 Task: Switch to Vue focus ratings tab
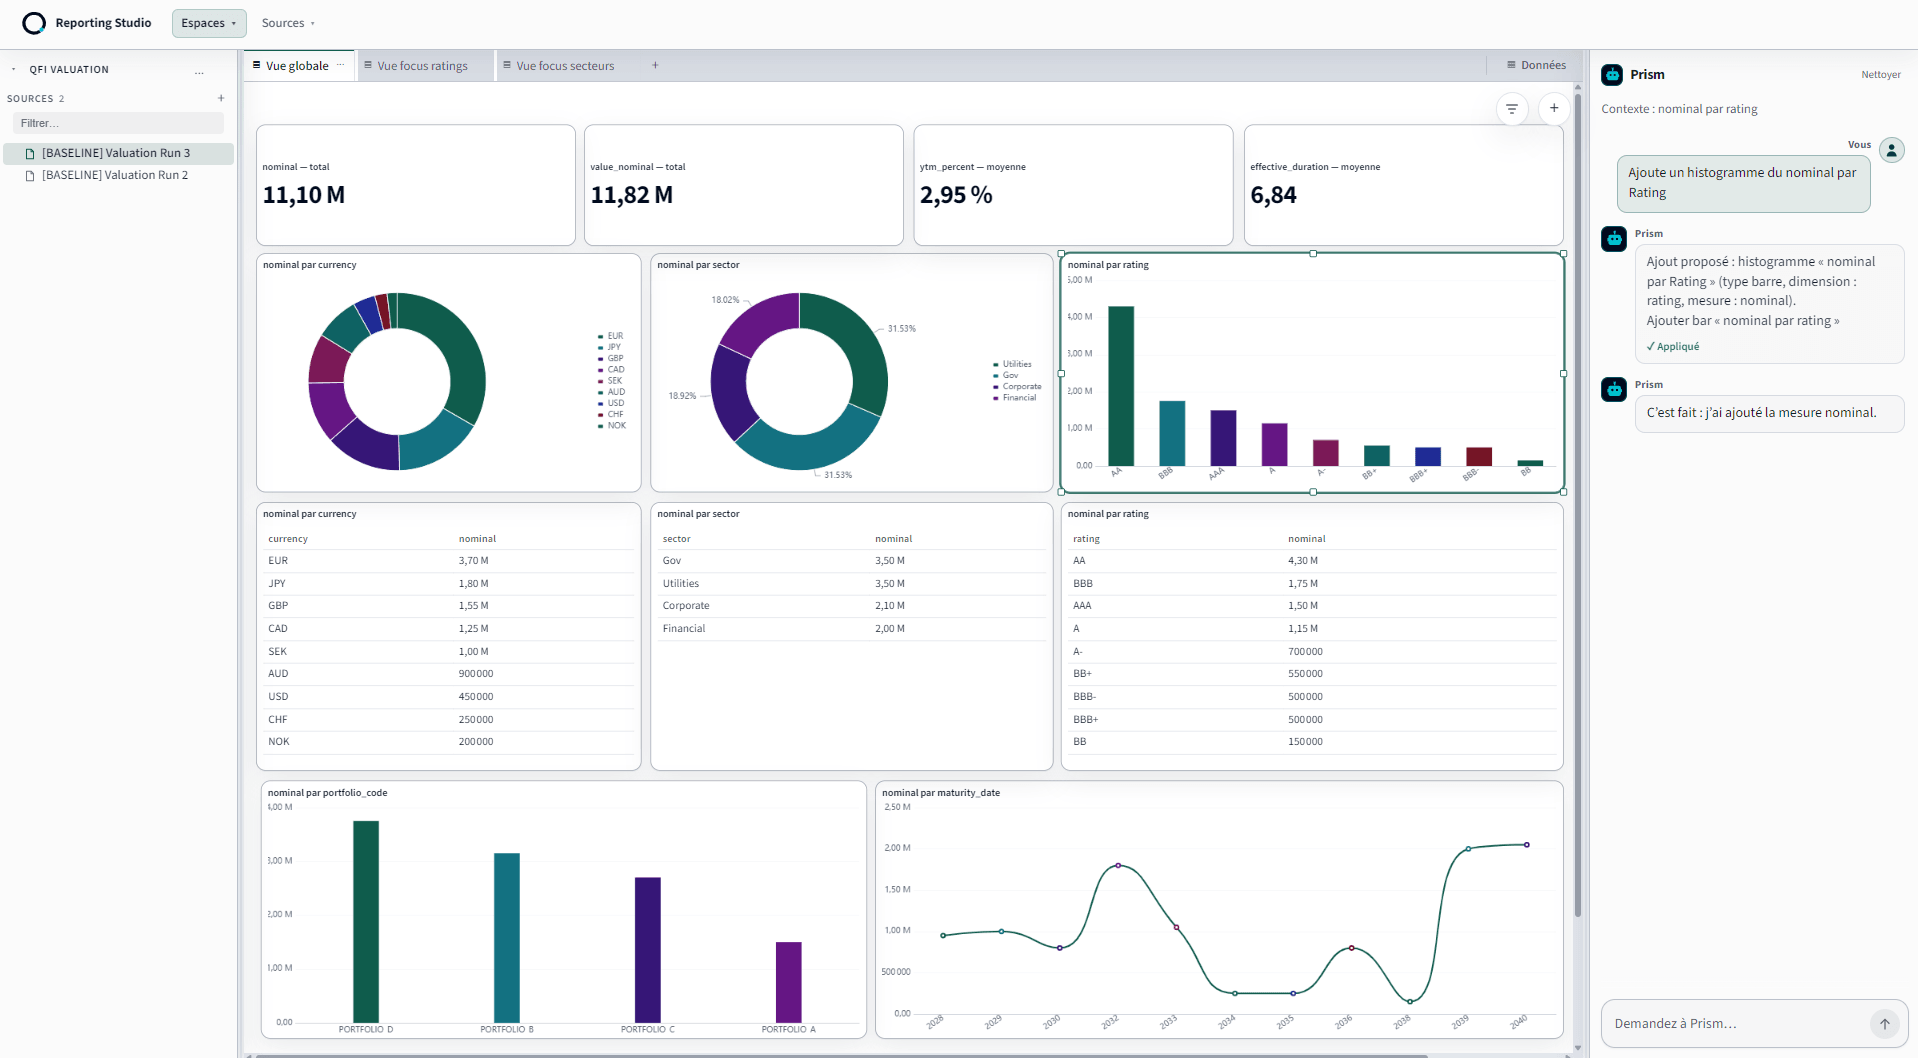[423, 66]
